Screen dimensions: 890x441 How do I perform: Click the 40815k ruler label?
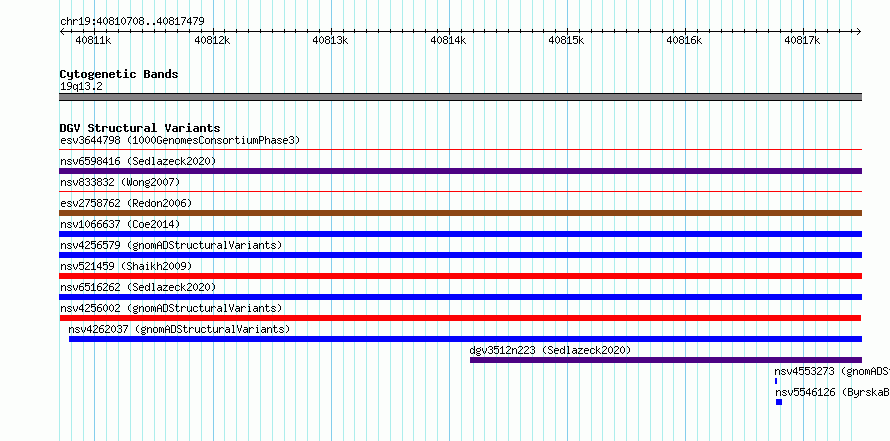pyautogui.click(x=566, y=40)
